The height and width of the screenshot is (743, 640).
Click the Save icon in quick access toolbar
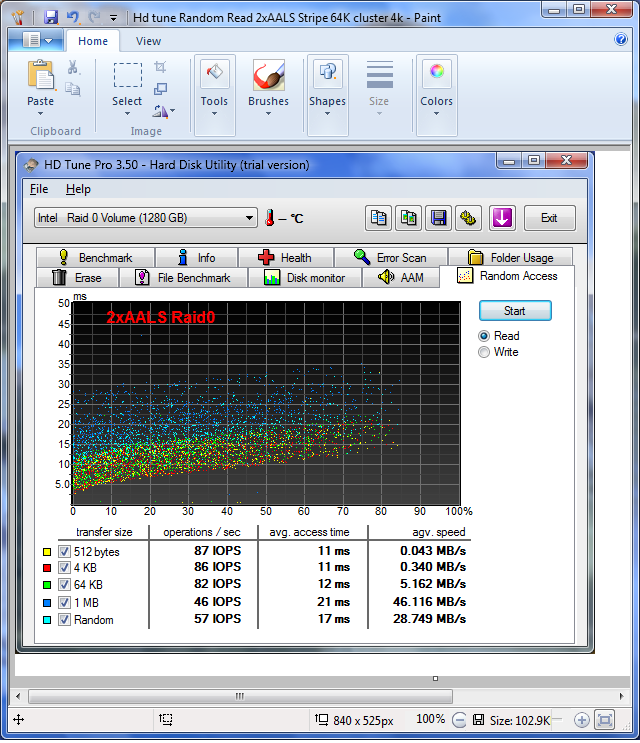point(51,18)
